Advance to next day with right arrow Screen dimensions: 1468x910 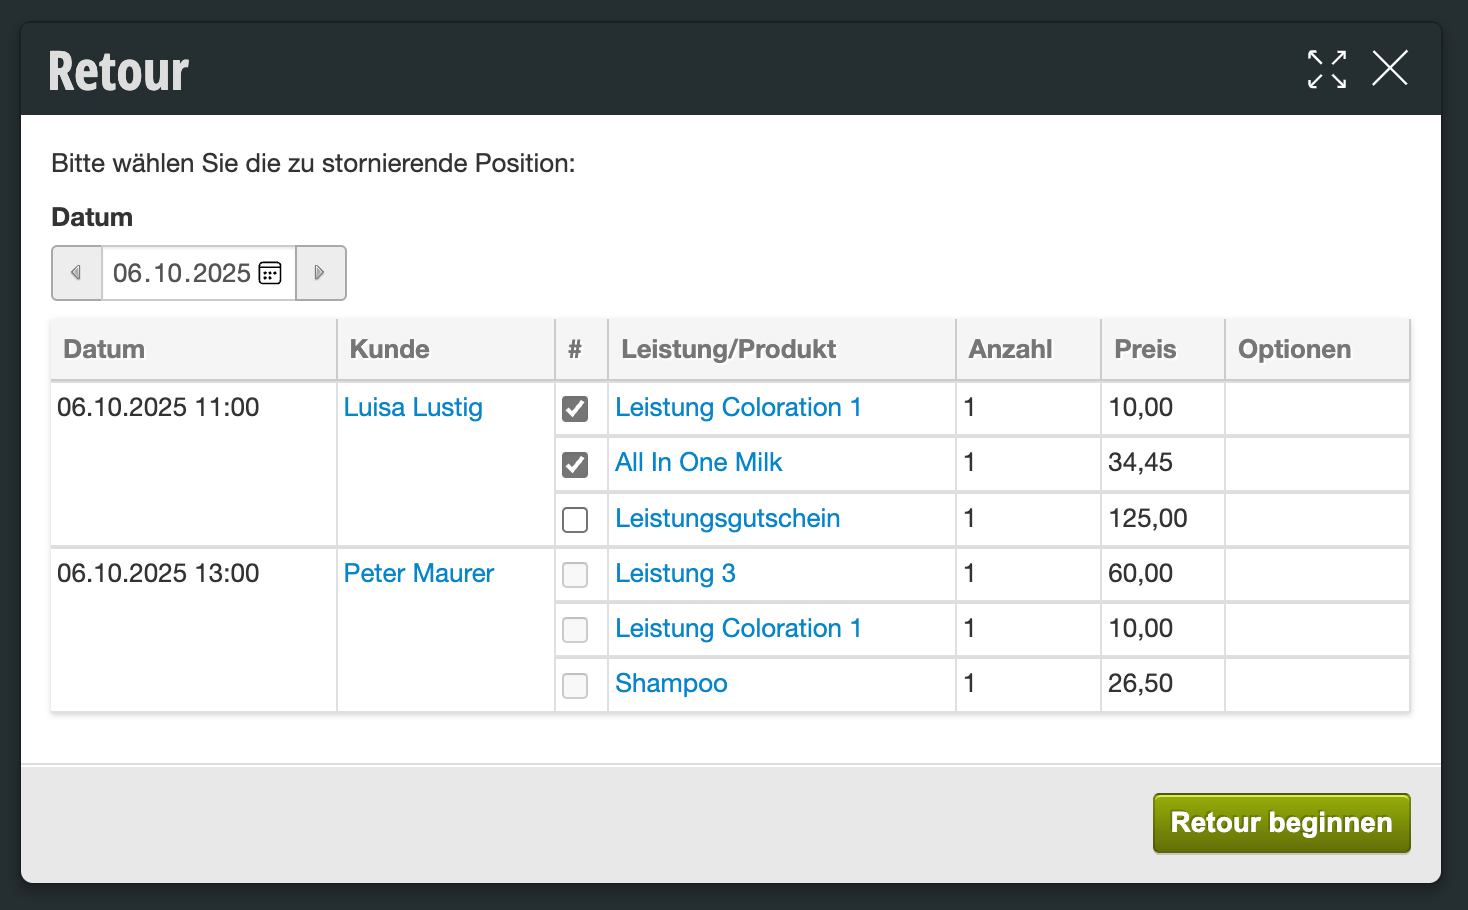pyautogui.click(x=320, y=273)
